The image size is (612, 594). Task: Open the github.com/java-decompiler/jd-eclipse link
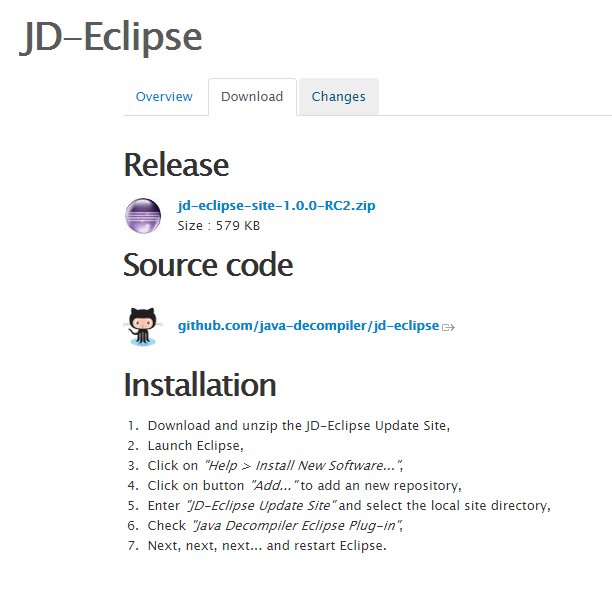pos(308,325)
